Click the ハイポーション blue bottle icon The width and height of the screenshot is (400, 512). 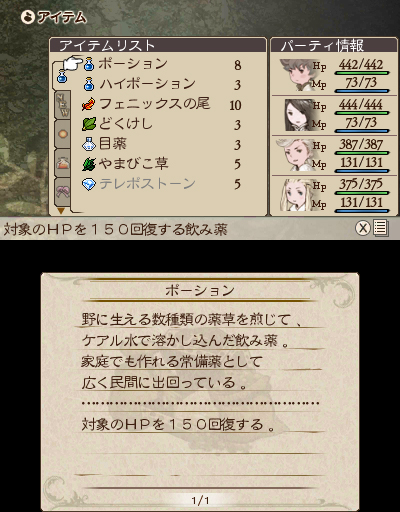tap(89, 84)
